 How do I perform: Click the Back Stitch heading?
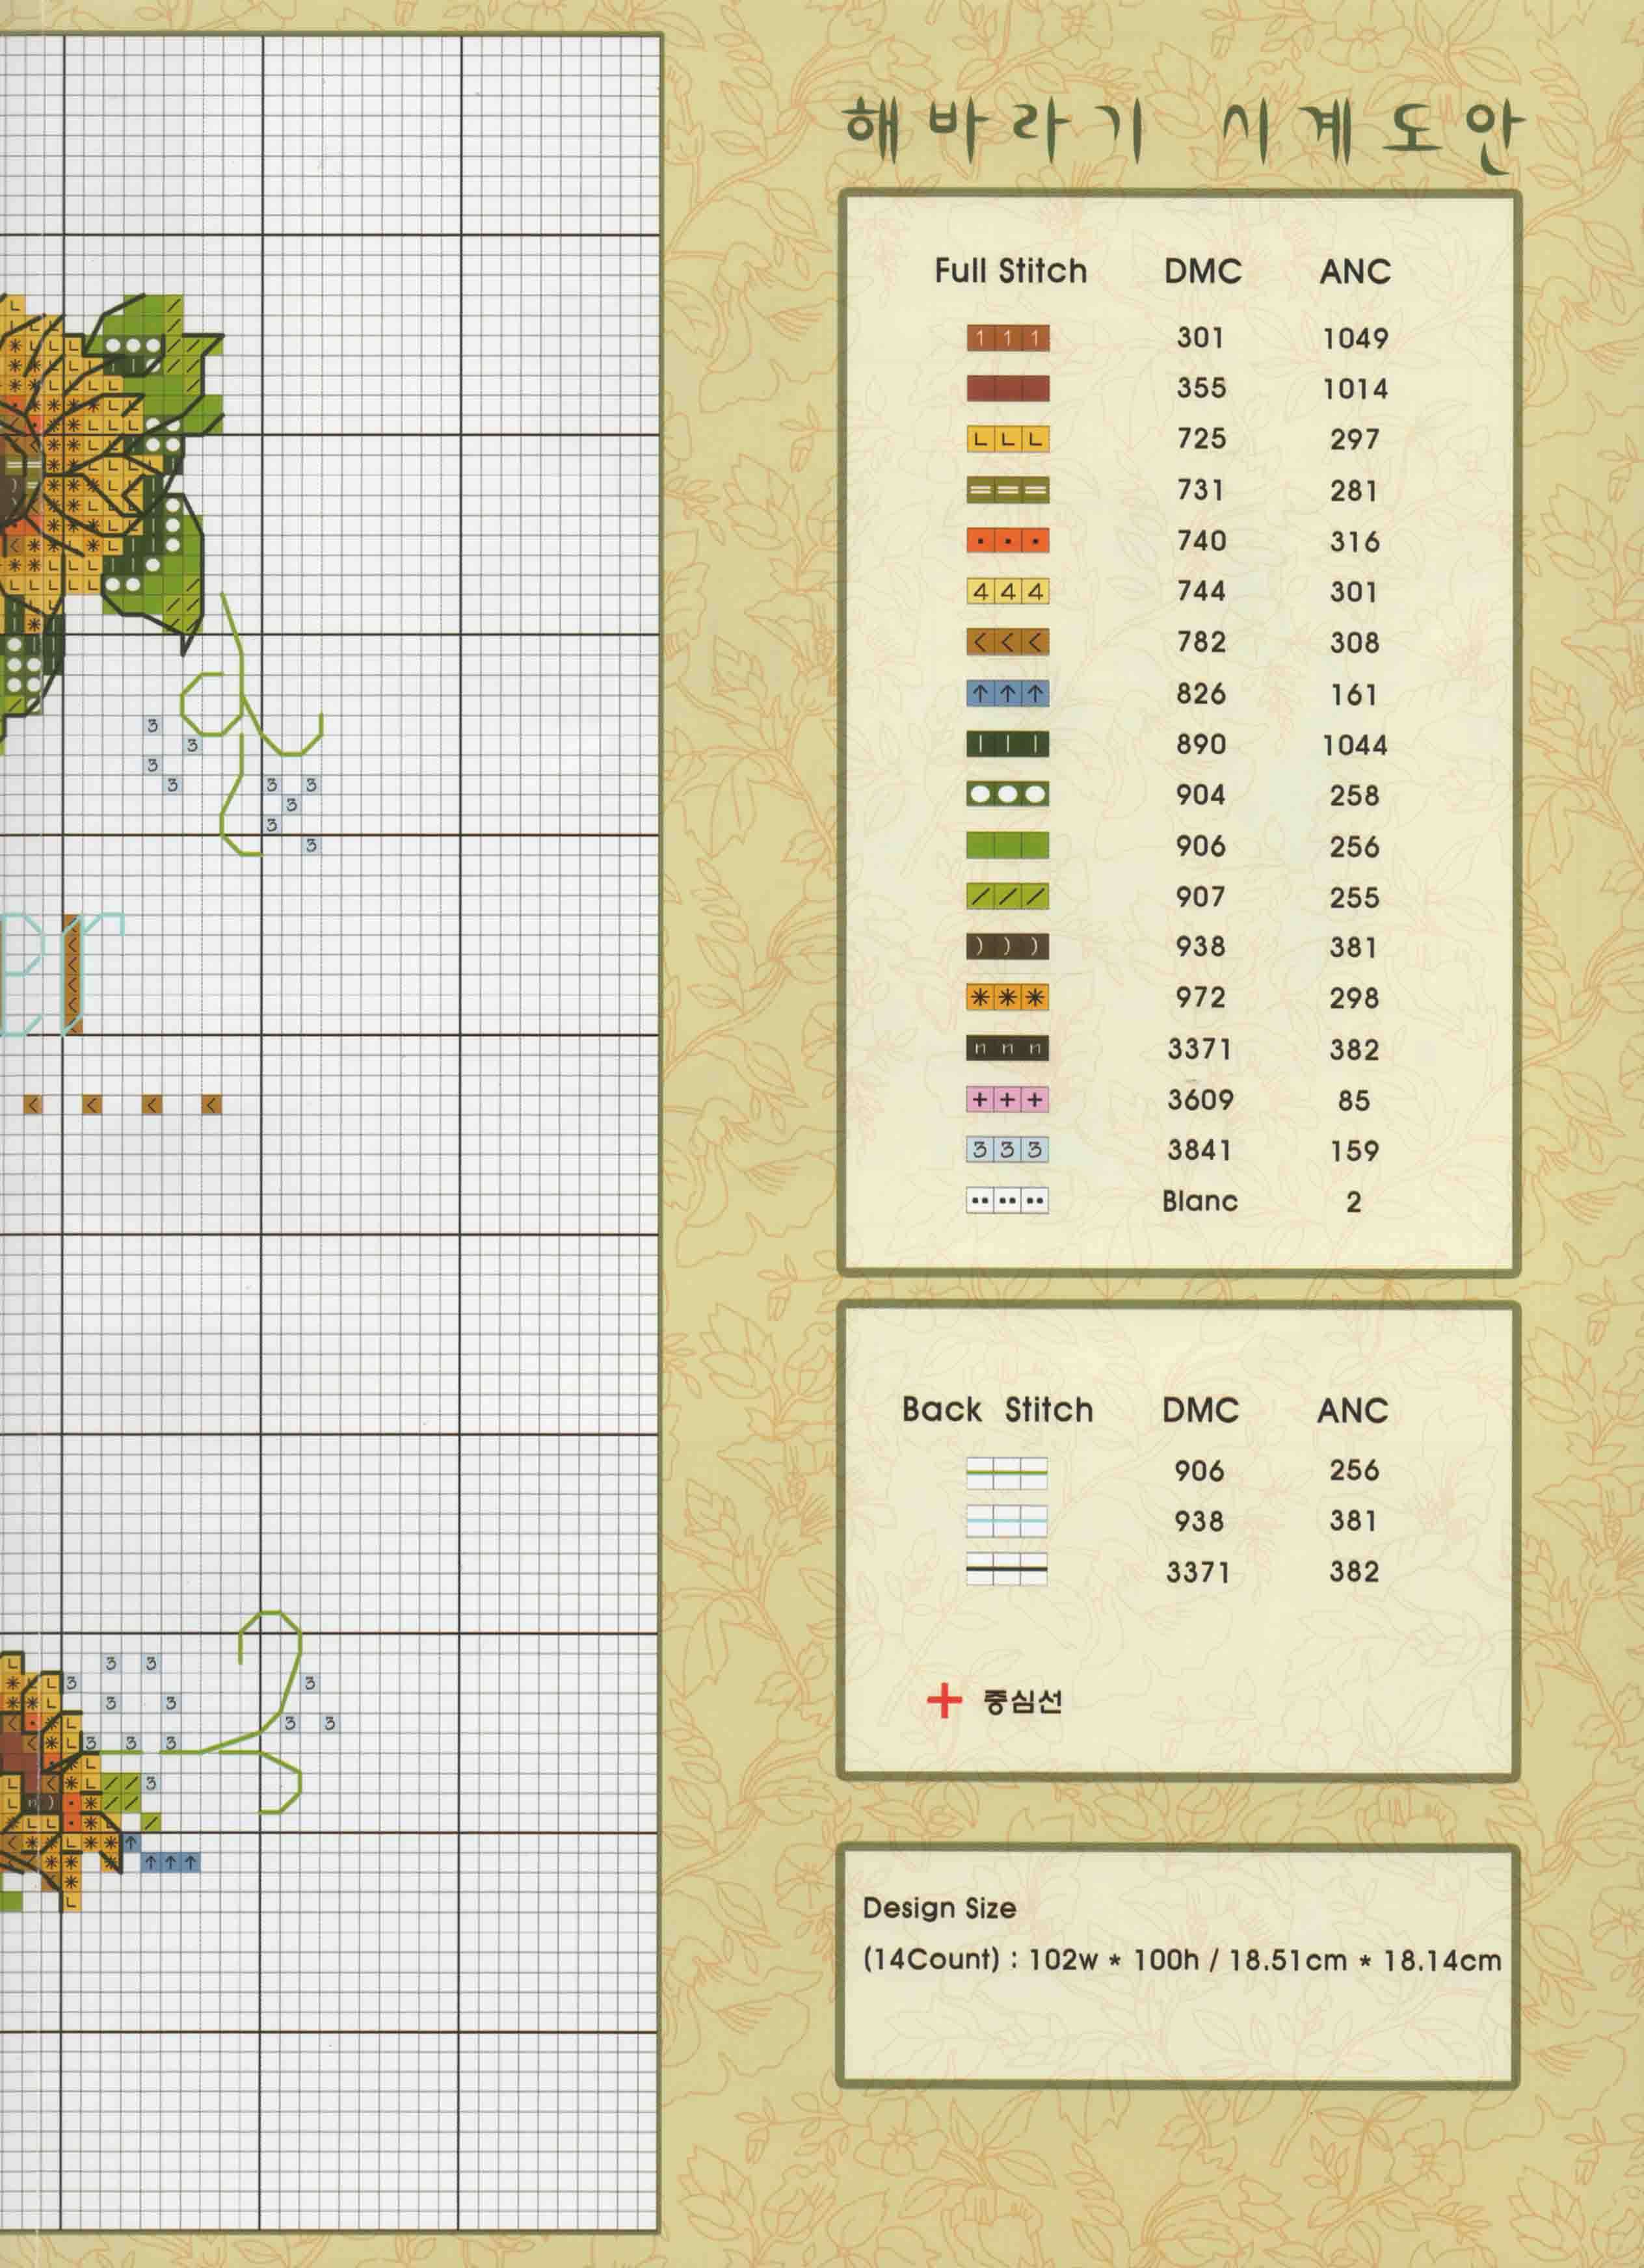(997, 1410)
